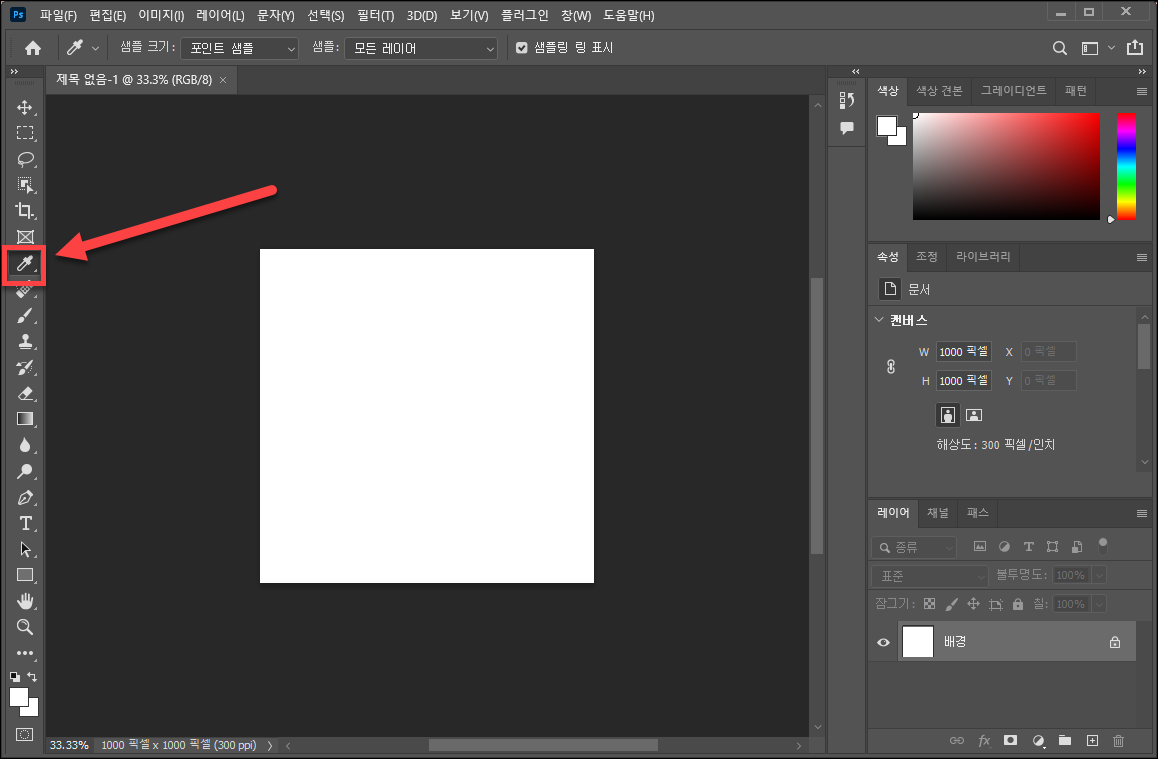Select the Eyedropper tool in toolbar
The width and height of the screenshot is (1158, 759).
point(25,264)
